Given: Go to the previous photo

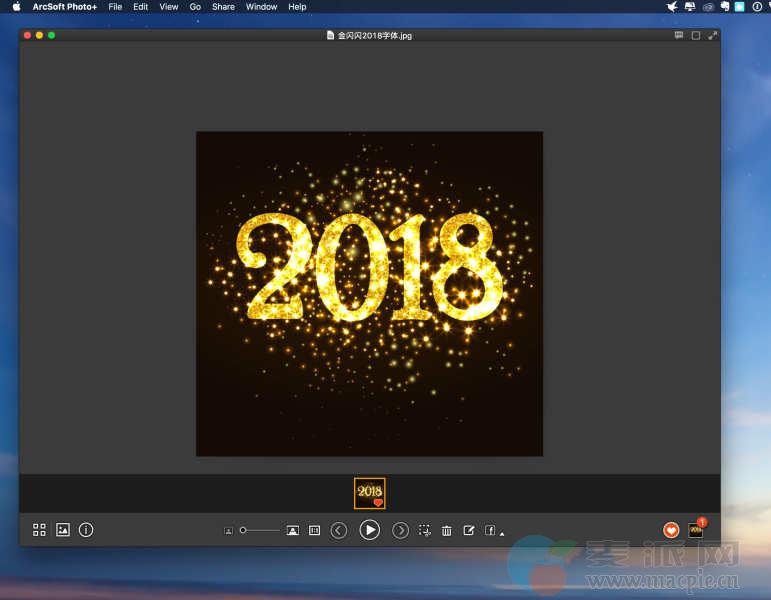Looking at the screenshot, I should tap(339, 530).
